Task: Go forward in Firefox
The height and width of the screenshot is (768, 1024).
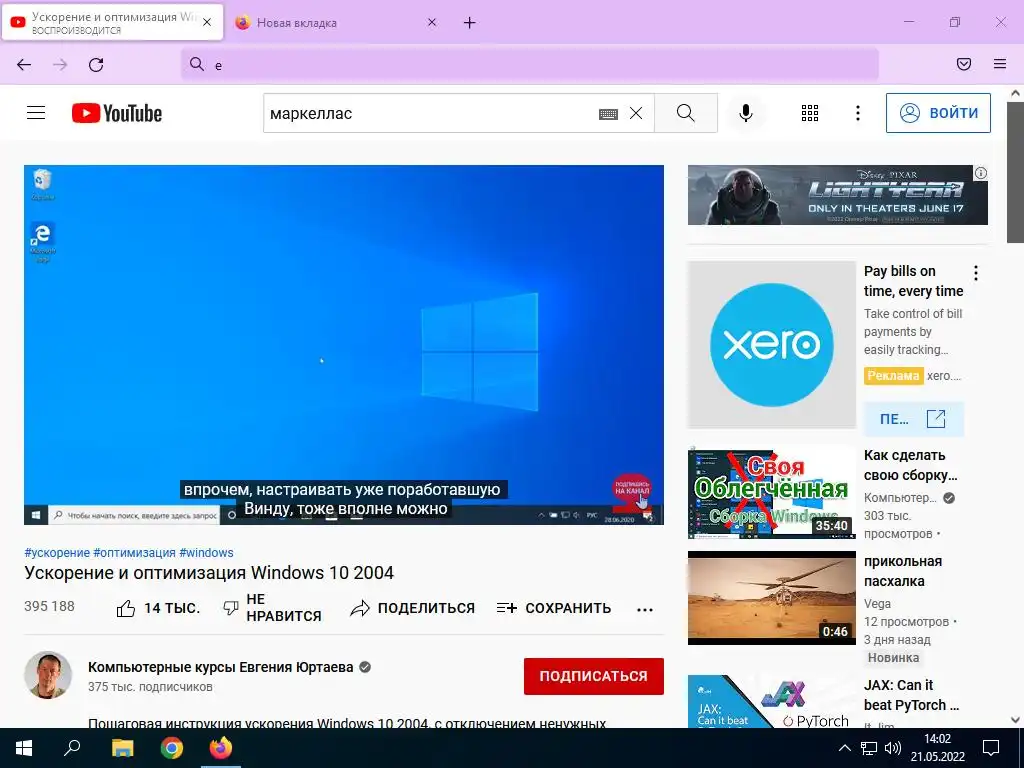Action: pyautogui.click(x=60, y=64)
